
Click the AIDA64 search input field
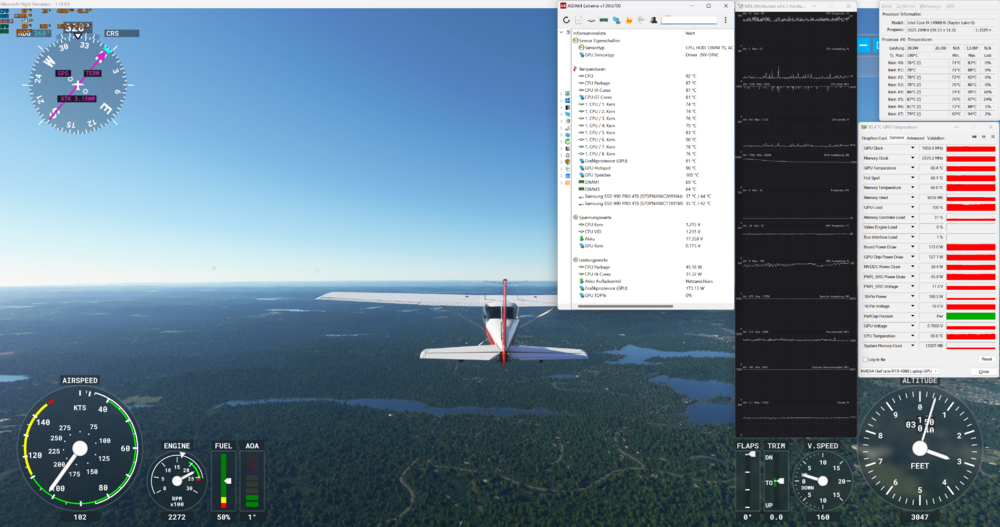[x=688, y=20]
